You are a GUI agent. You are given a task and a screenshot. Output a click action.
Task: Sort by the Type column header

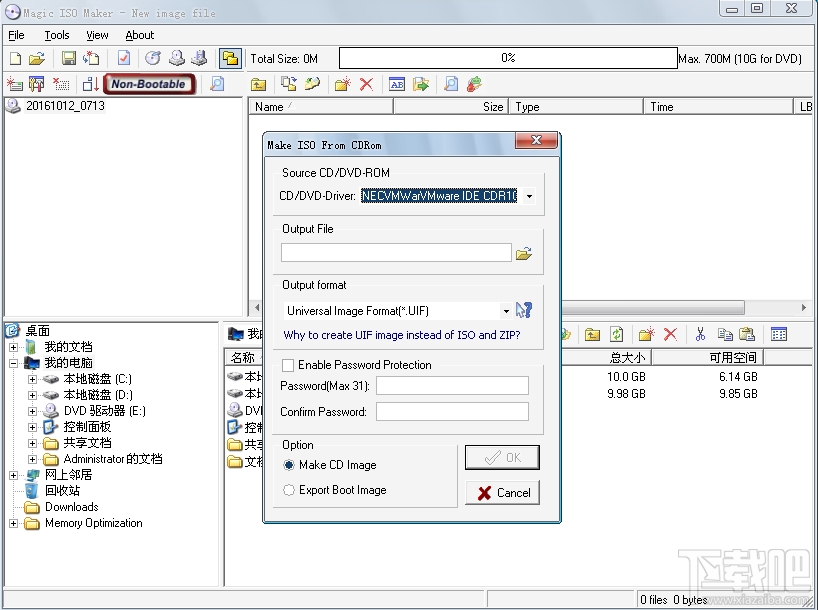[x=576, y=106]
